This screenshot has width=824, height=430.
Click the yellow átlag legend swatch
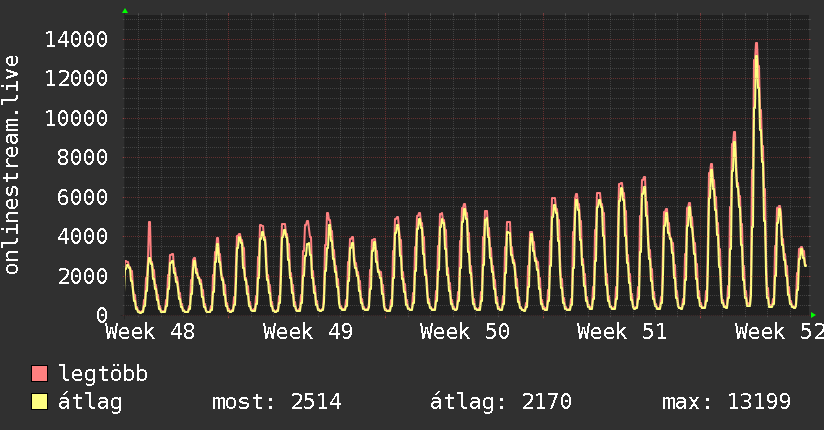click(39, 402)
